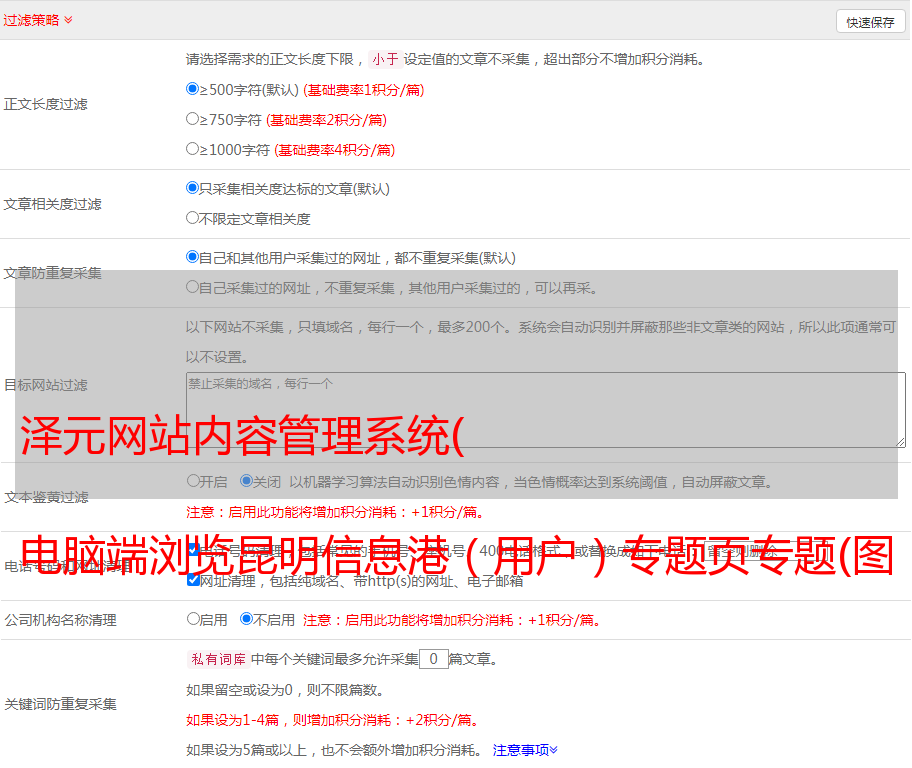The width and height of the screenshot is (912, 768).
Task: Turn on 文本鉴黄过滤 with 开启 radio
Action: click(x=193, y=481)
